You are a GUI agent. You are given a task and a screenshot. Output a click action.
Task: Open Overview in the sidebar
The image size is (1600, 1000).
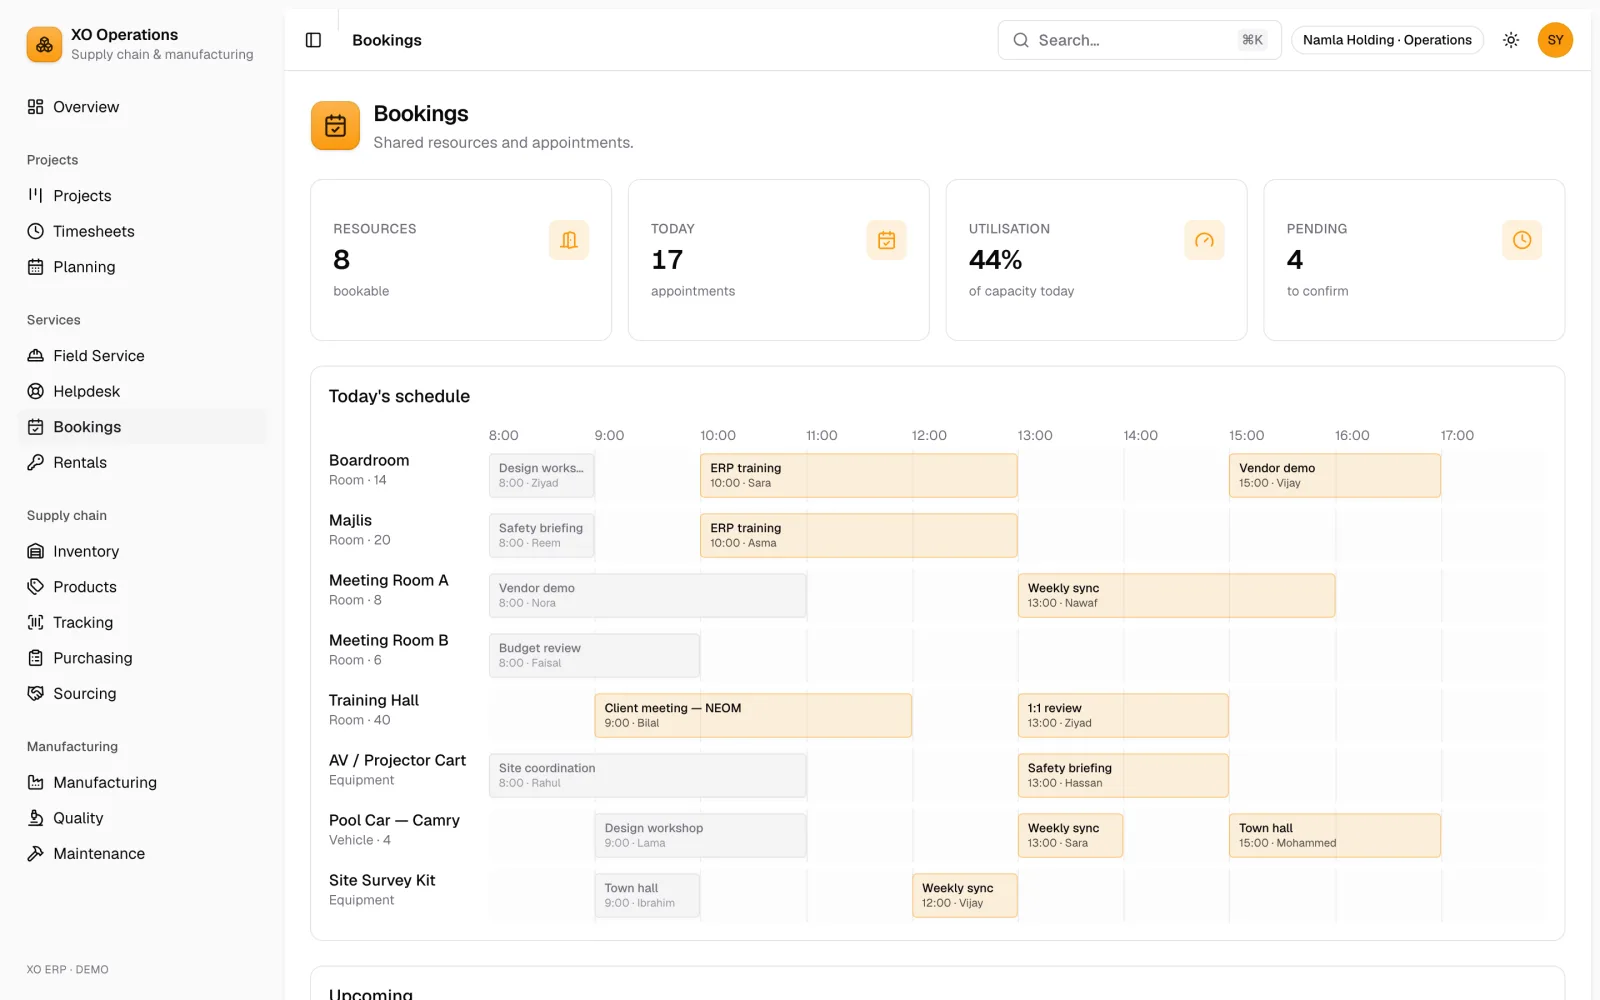142,107
